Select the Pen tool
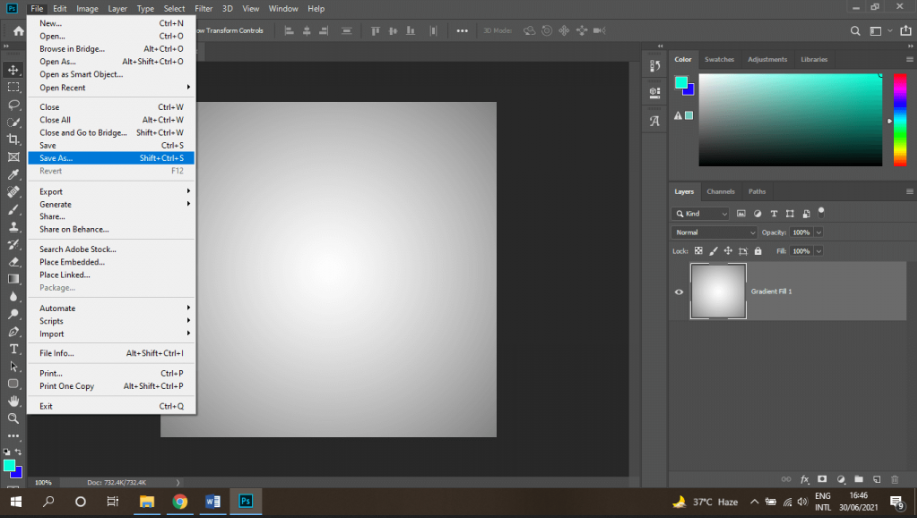The width and height of the screenshot is (917, 518). tap(13, 331)
